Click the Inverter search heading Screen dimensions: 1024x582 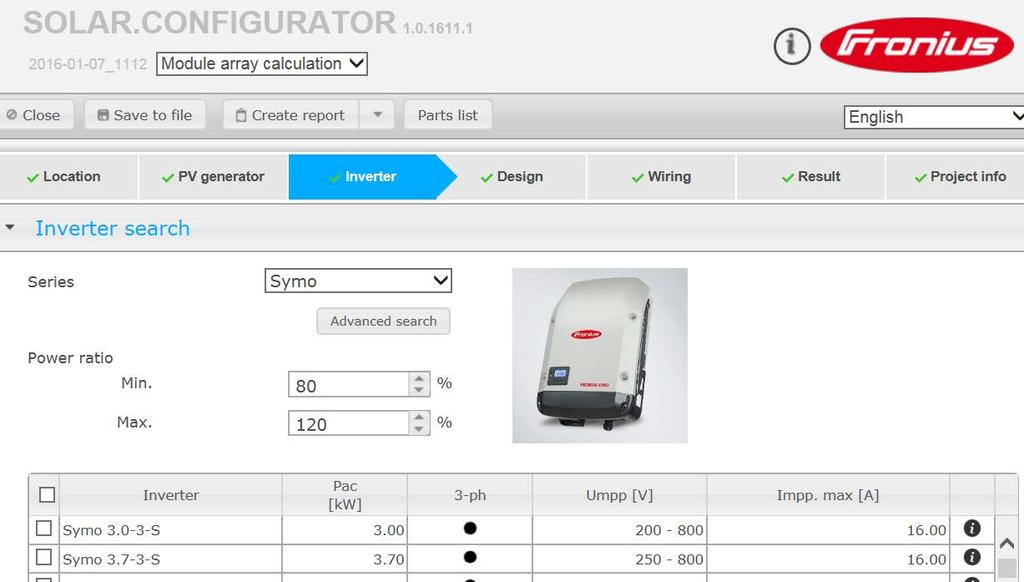click(x=112, y=229)
